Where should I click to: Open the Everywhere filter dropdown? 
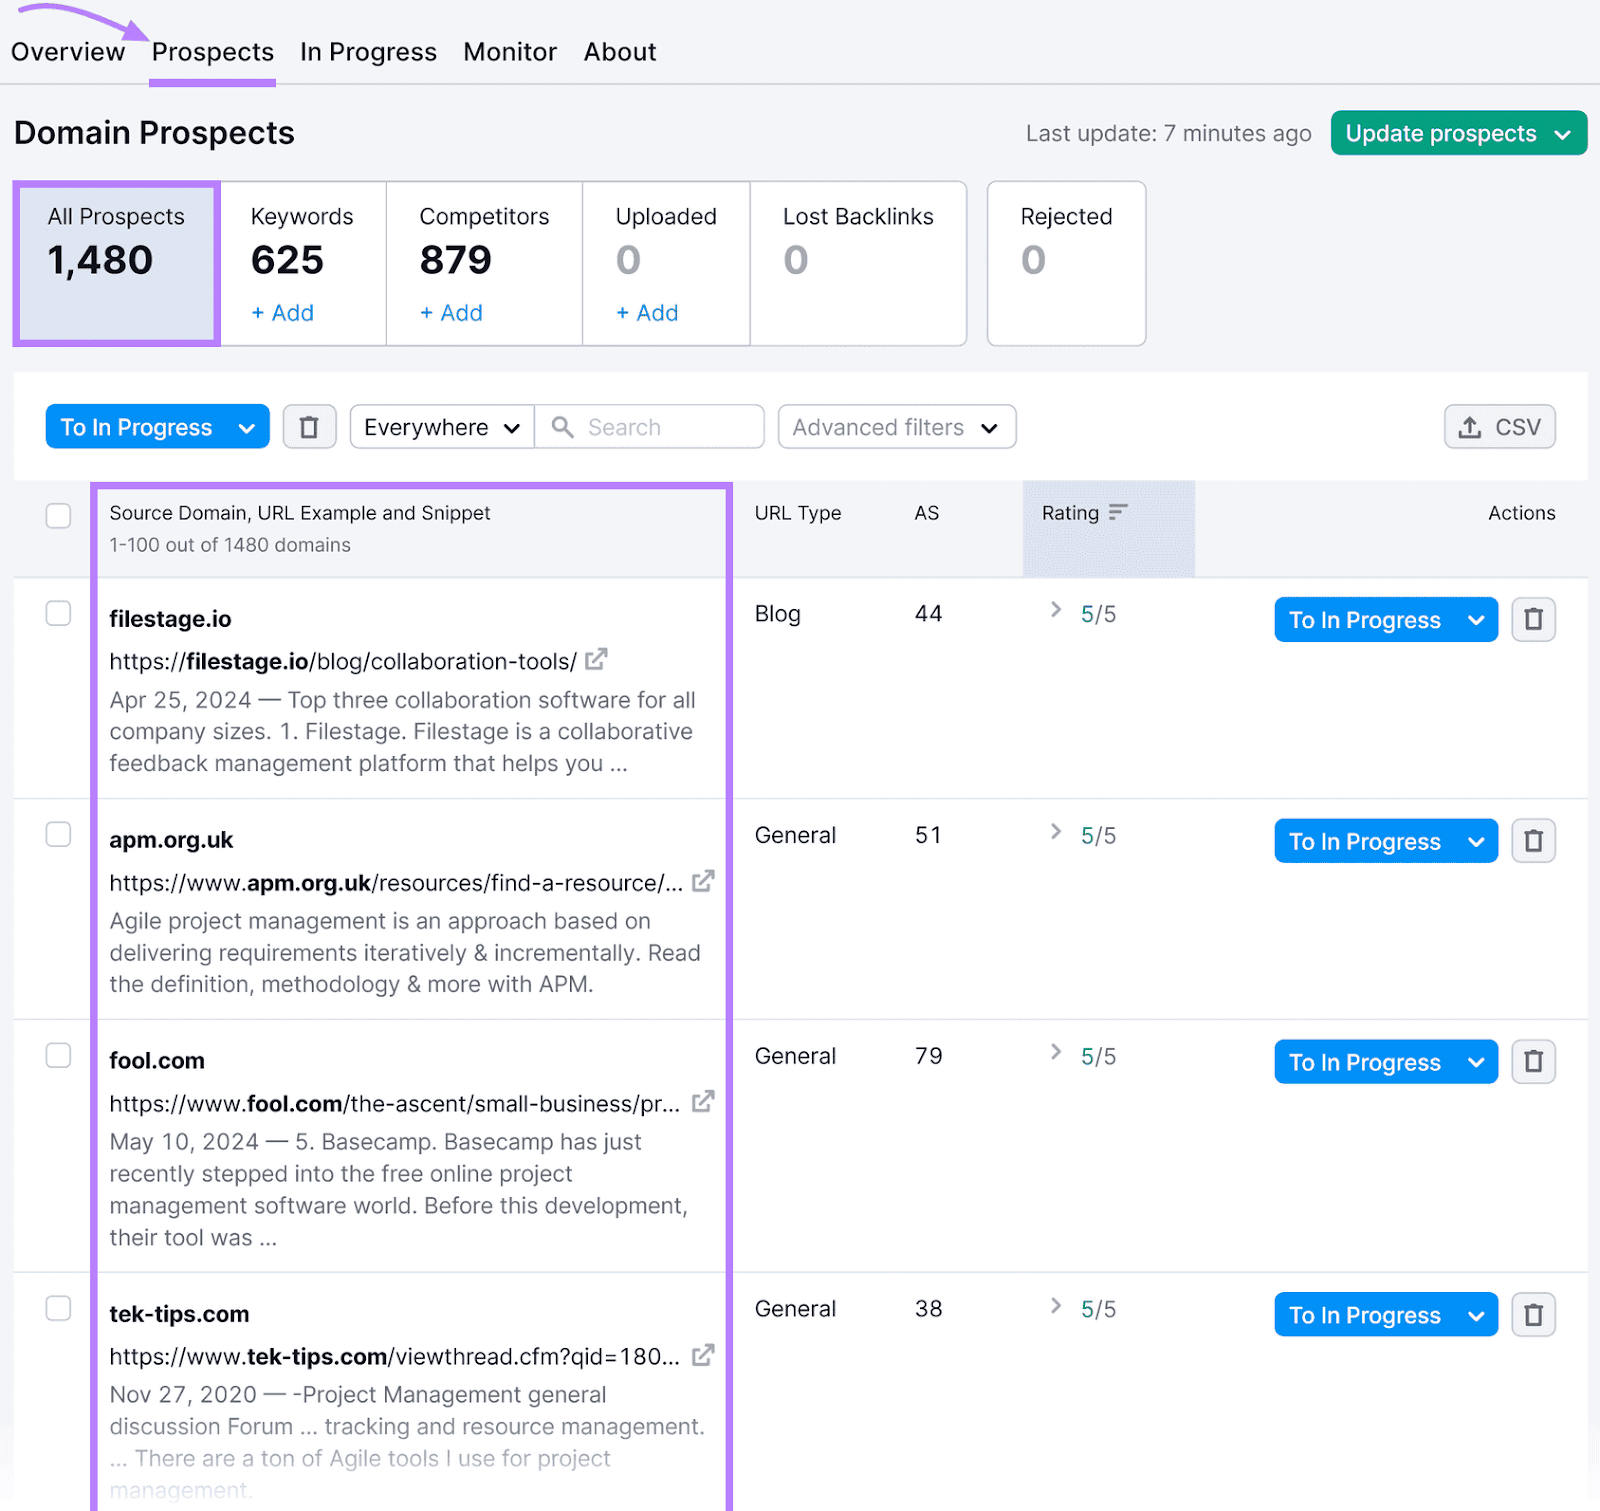coord(440,427)
